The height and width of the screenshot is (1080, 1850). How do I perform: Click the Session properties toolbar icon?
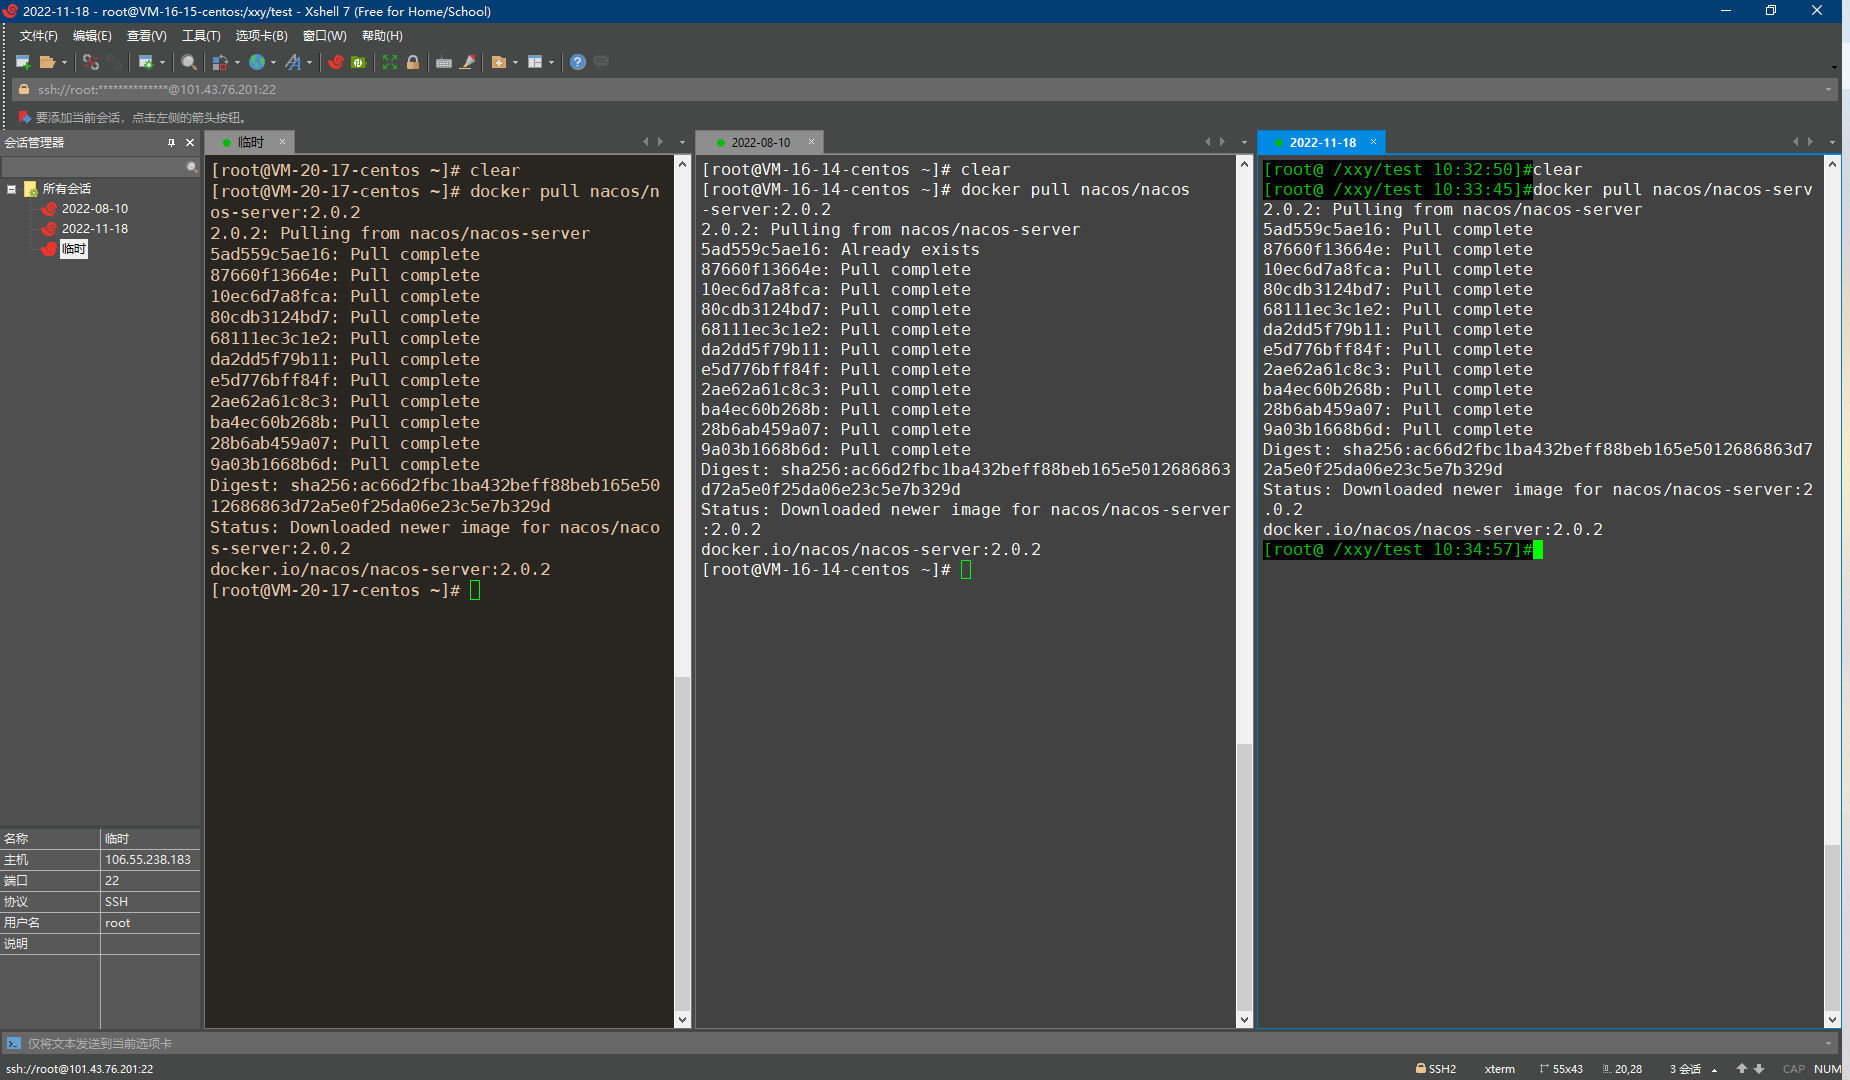coord(146,62)
